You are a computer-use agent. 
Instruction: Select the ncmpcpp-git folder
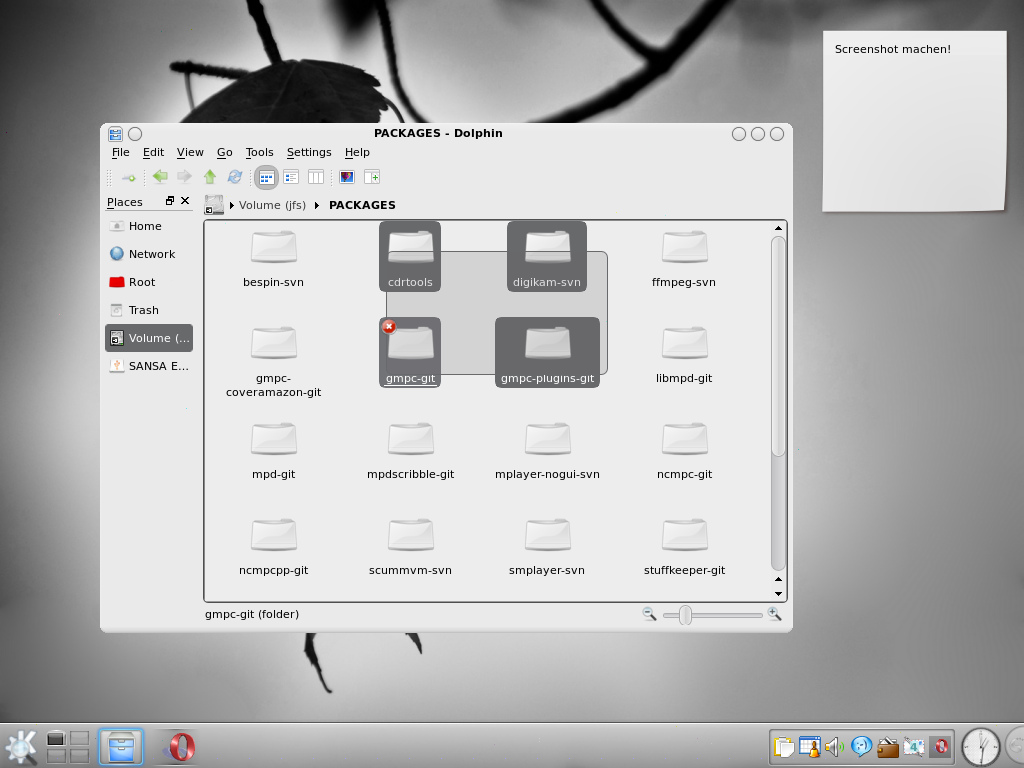(274, 547)
